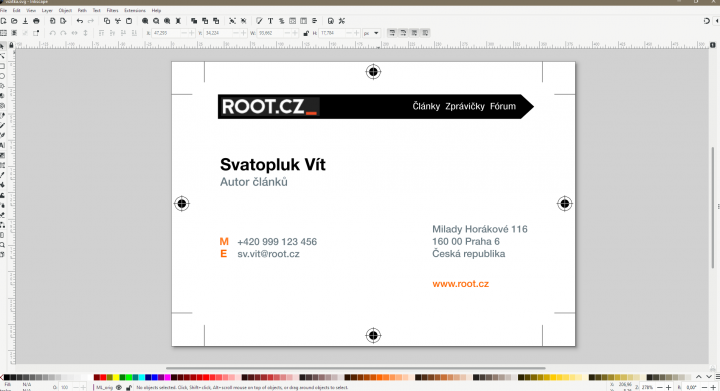This screenshot has height=391, width=720.
Task: Flip selection vertically
Action: pos(85,33)
